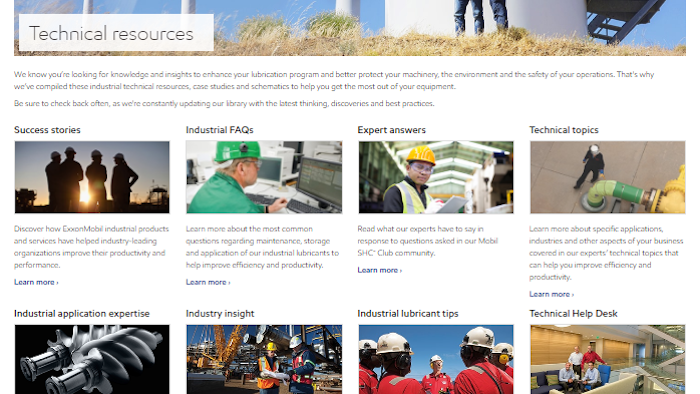Open the Industrial application expertise image
The height and width of the screenshot is (394, 700).
(92, 359)
